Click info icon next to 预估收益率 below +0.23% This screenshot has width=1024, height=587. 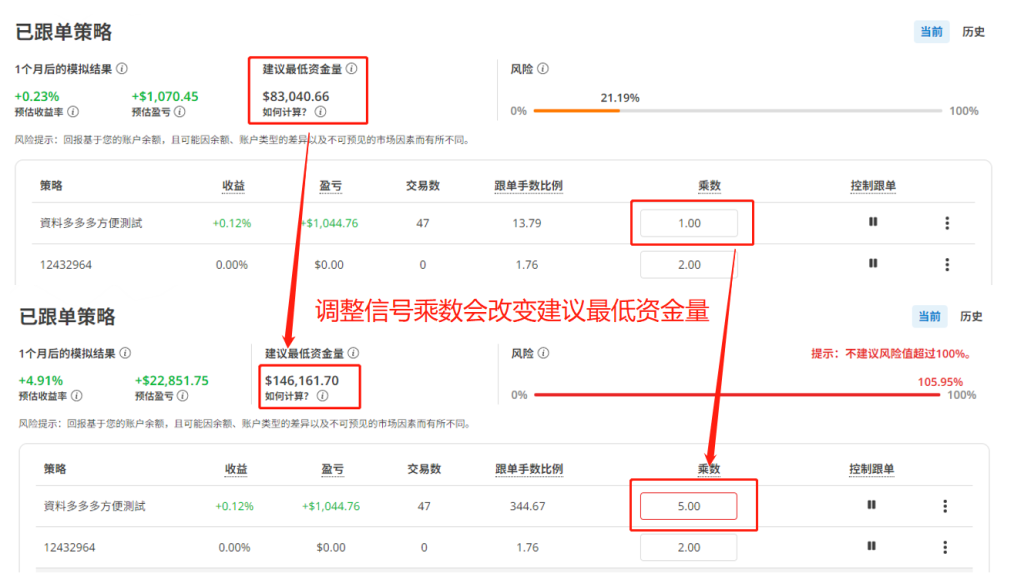point(73,112)
